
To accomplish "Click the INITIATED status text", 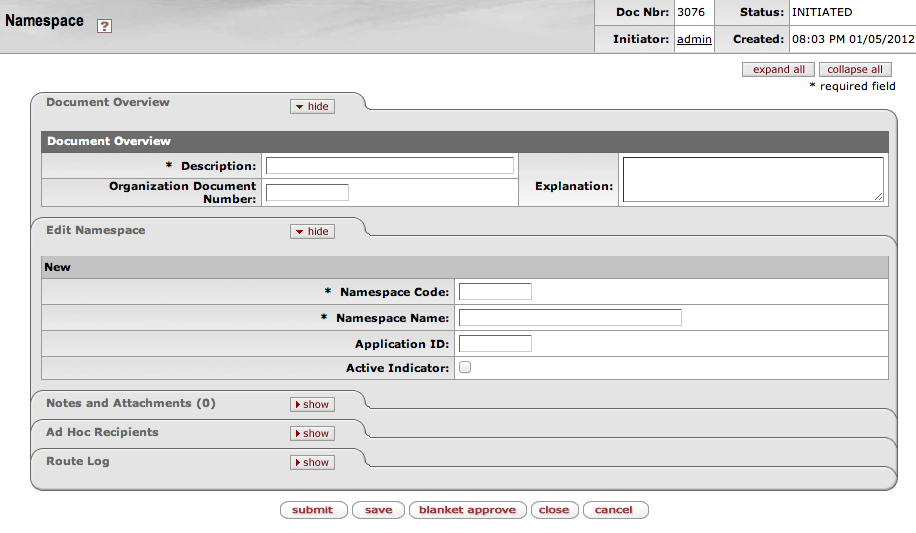I will click(x=822, y=12).
